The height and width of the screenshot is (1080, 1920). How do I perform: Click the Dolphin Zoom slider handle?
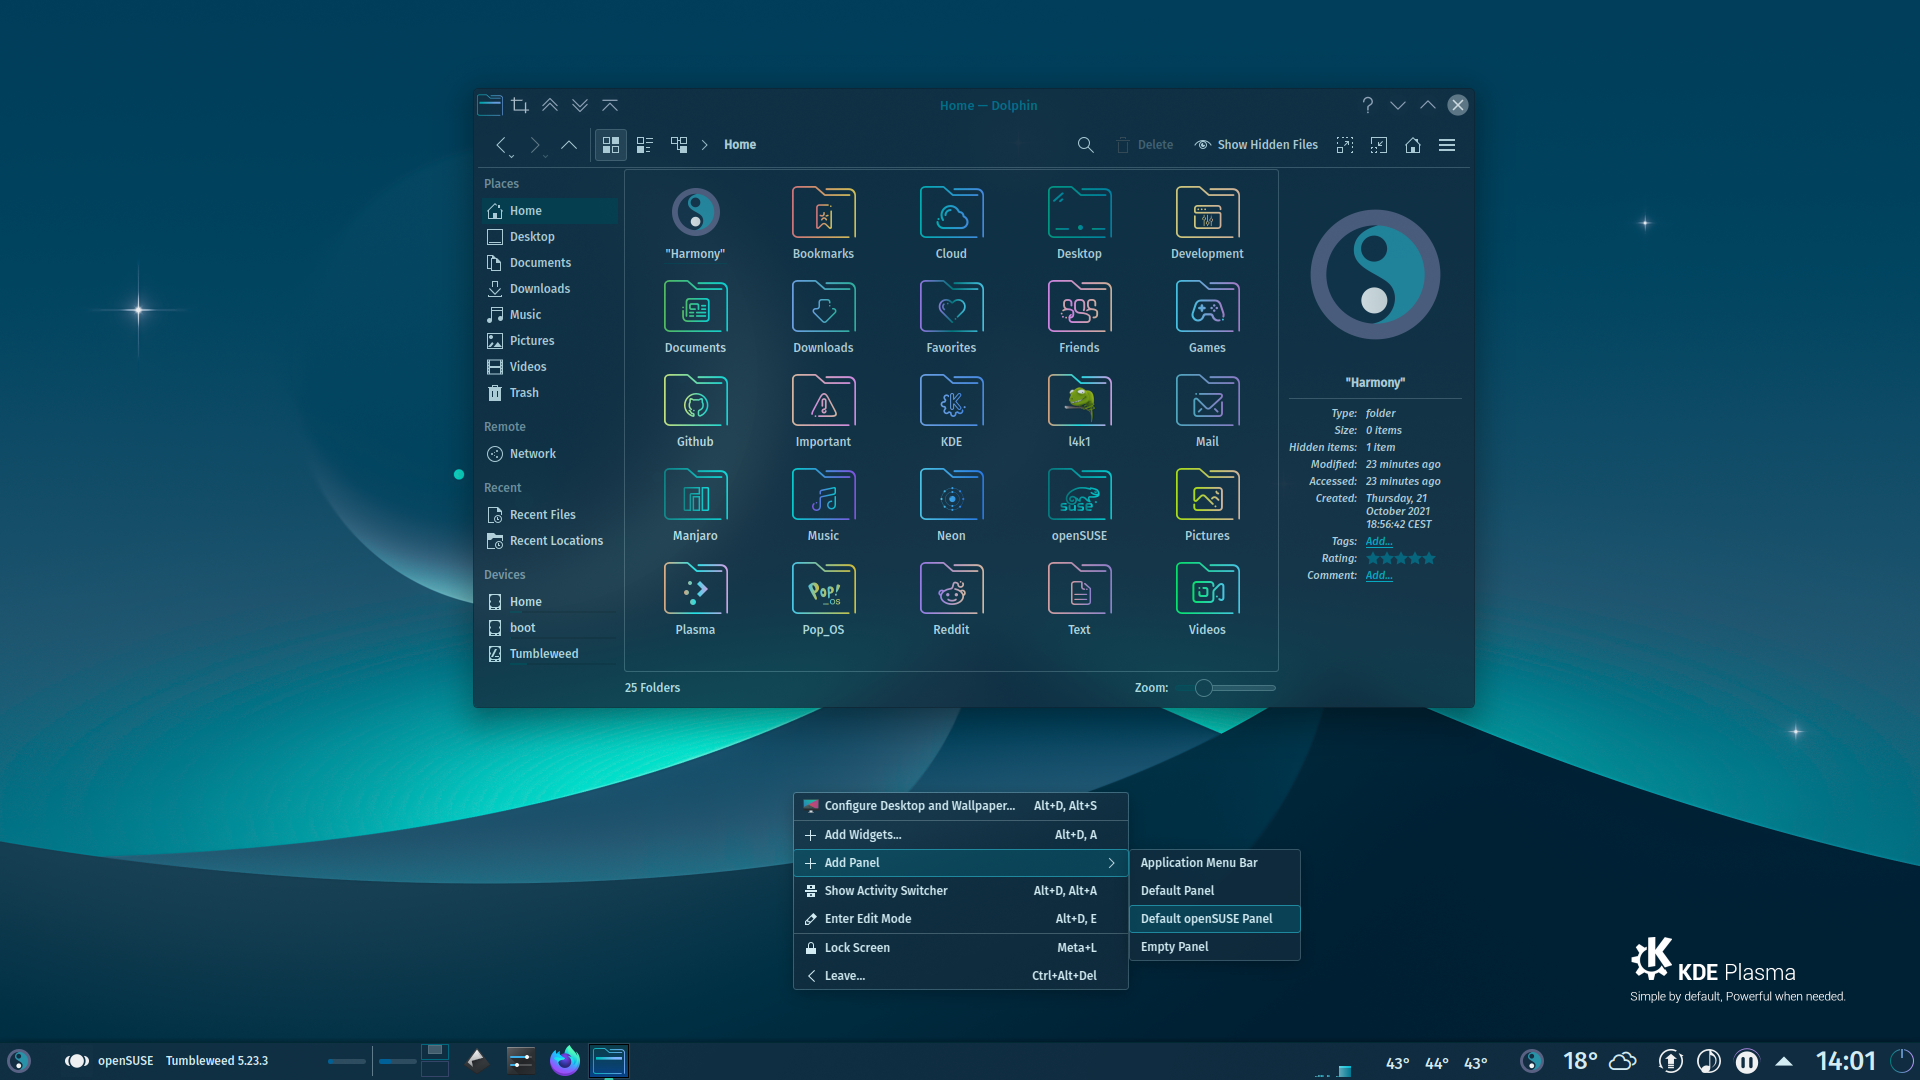click(1204, 688)
